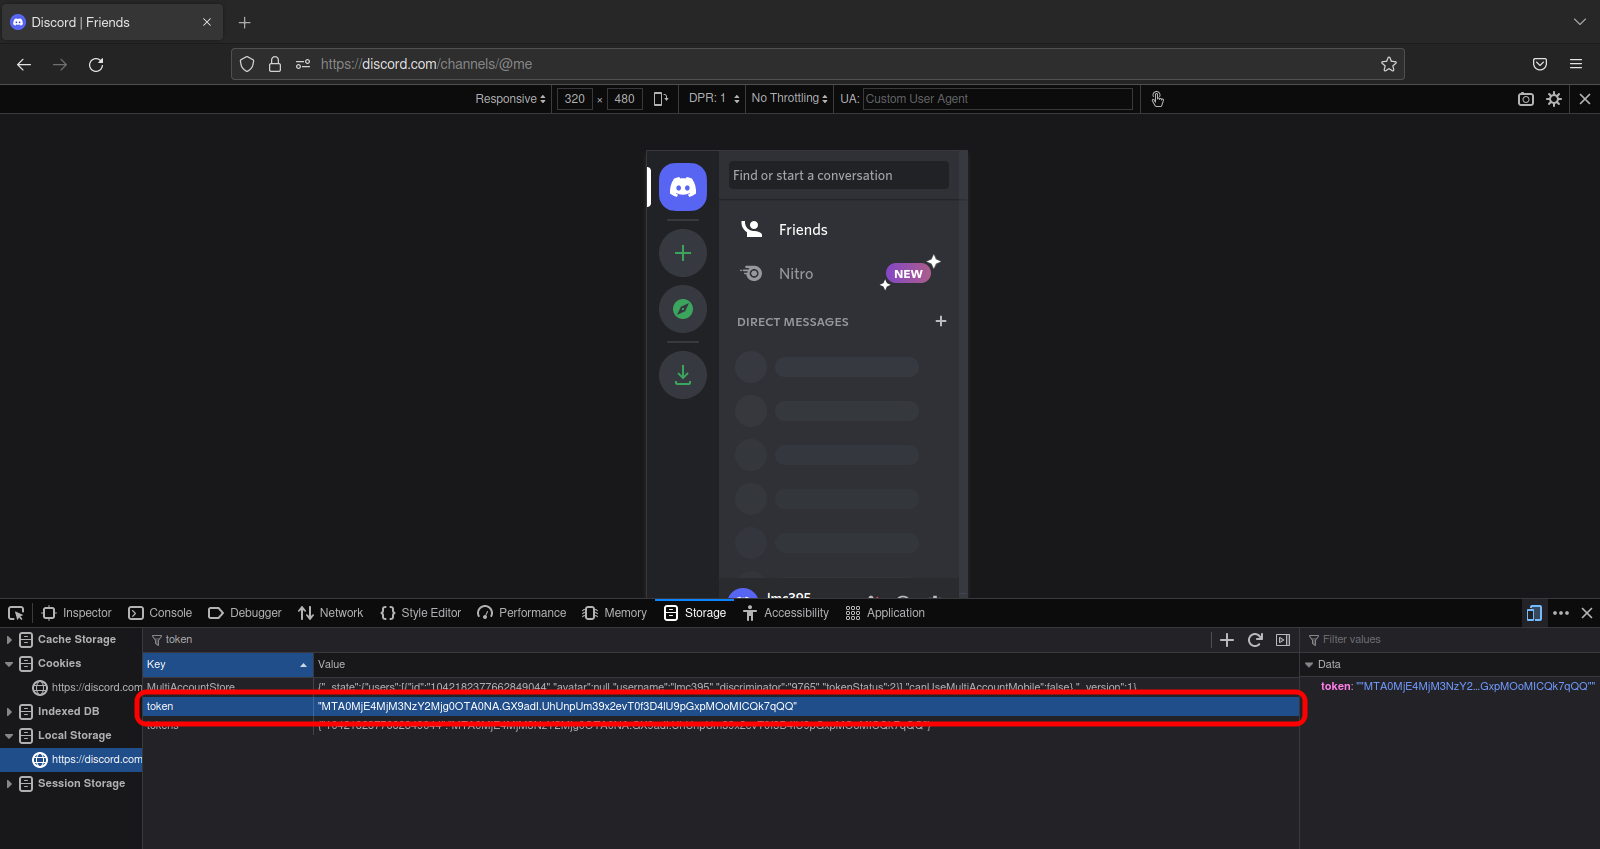Collapse the Cookies tree node
The height and width of the screenshot is (849, 1600).
(x=9, y=664)
